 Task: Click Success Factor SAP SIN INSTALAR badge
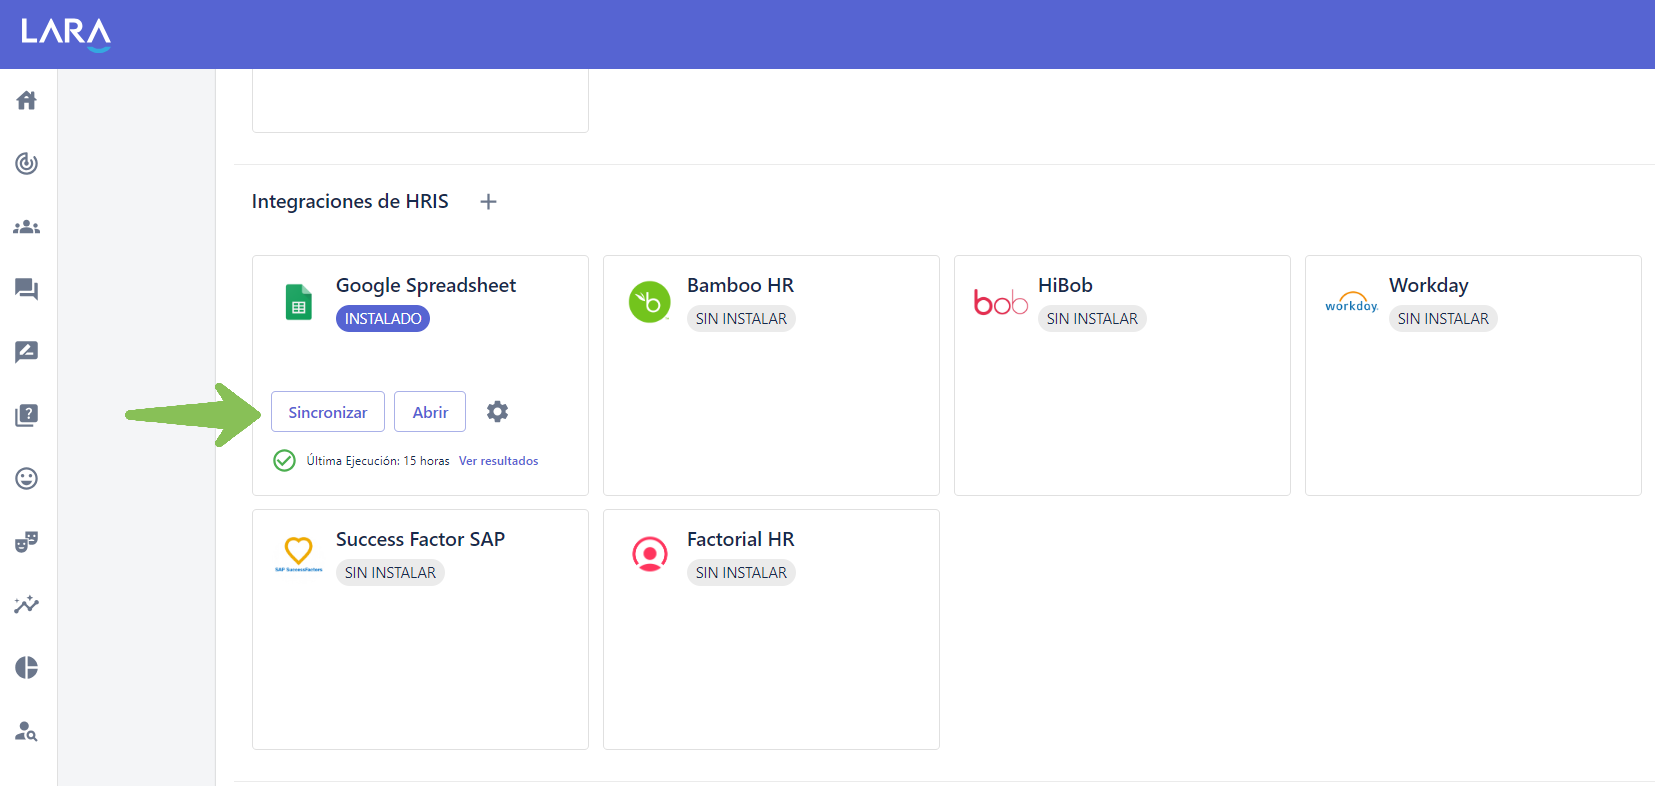coord(390,573)
